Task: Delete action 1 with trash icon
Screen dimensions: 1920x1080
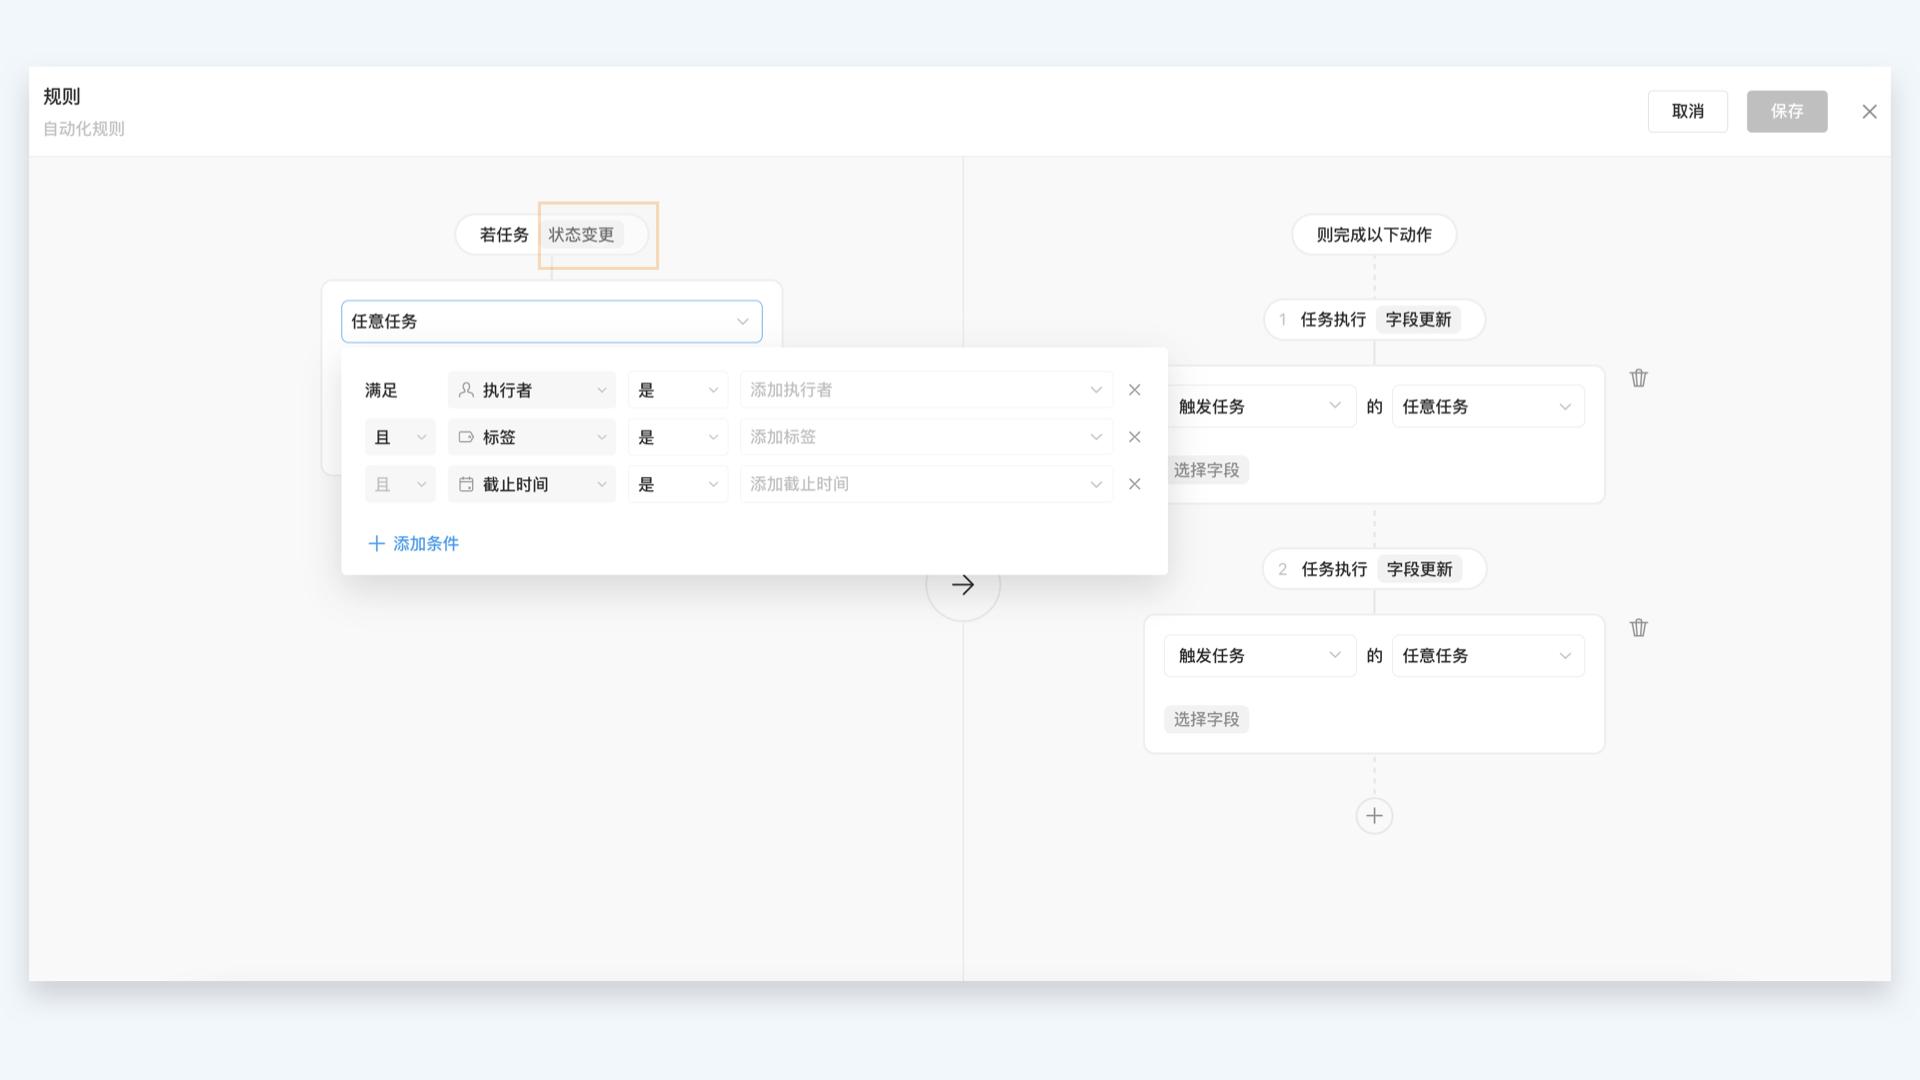Action: pos(1638,378)
